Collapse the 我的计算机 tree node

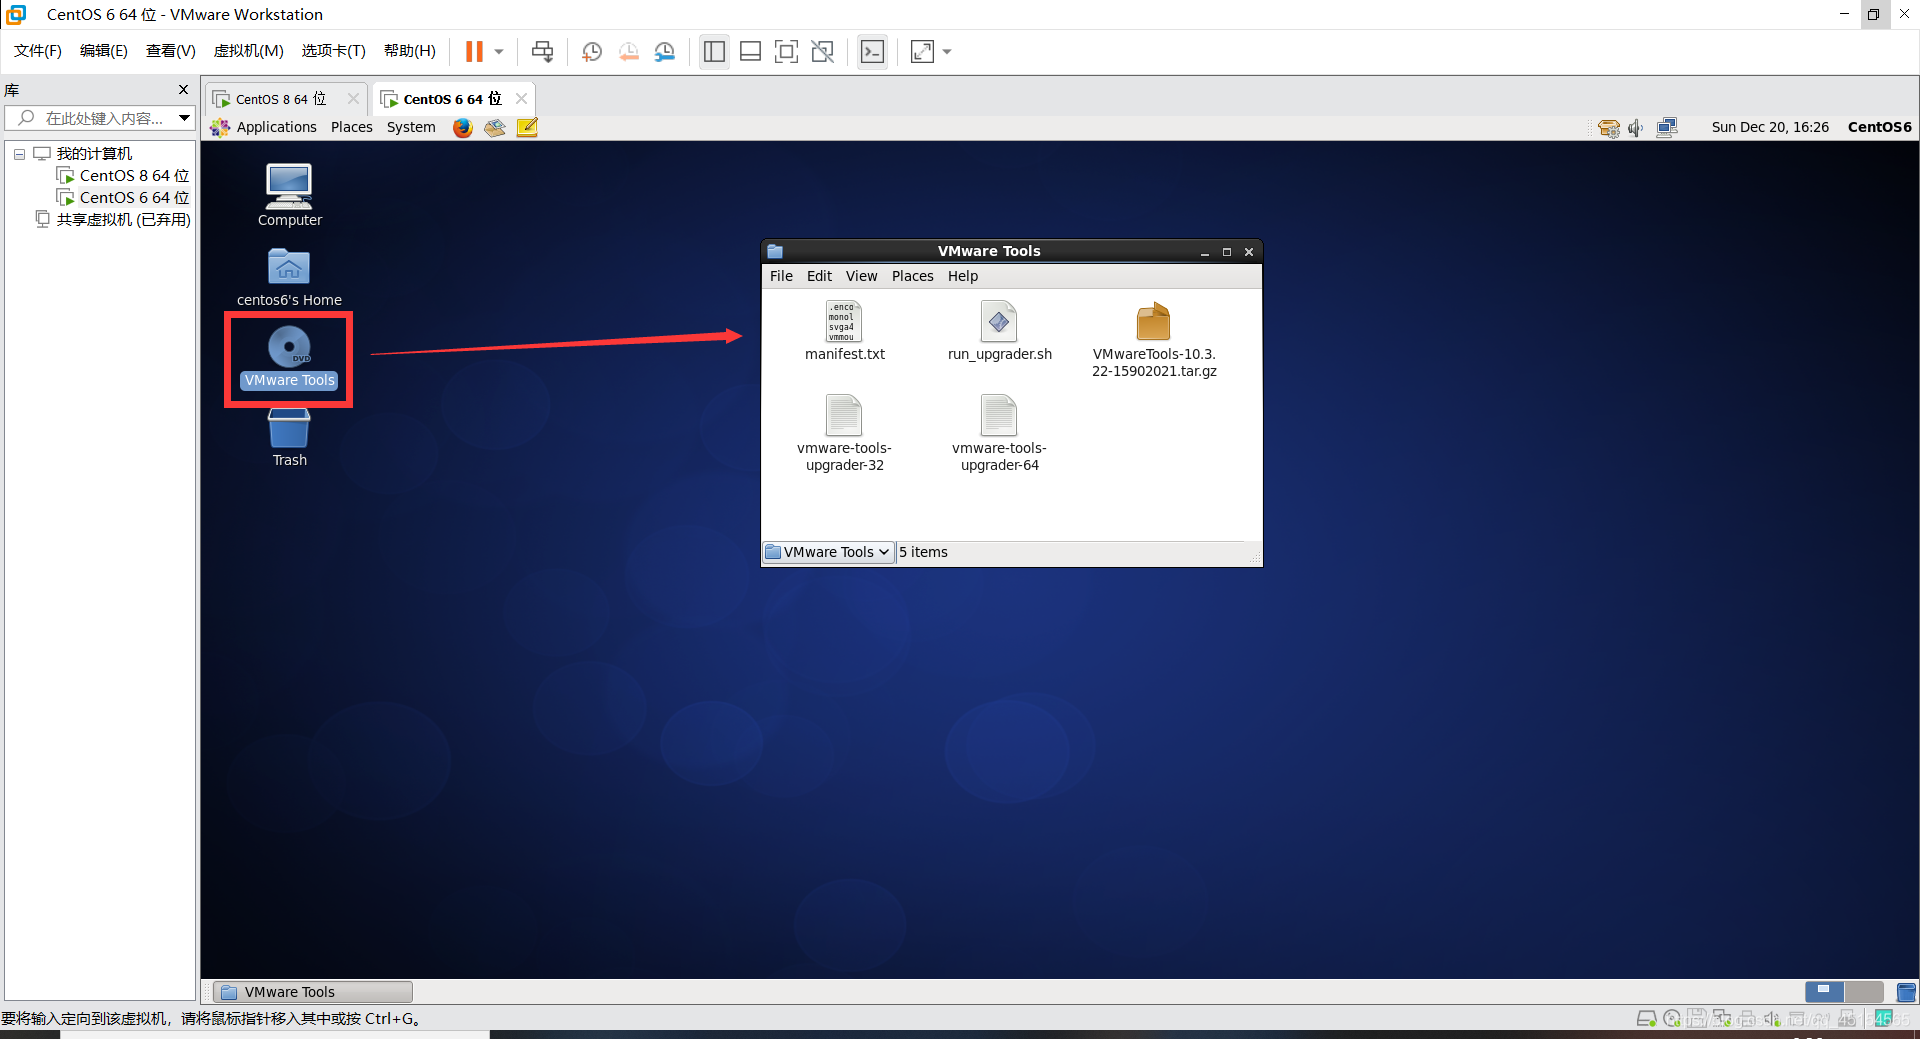19,154
